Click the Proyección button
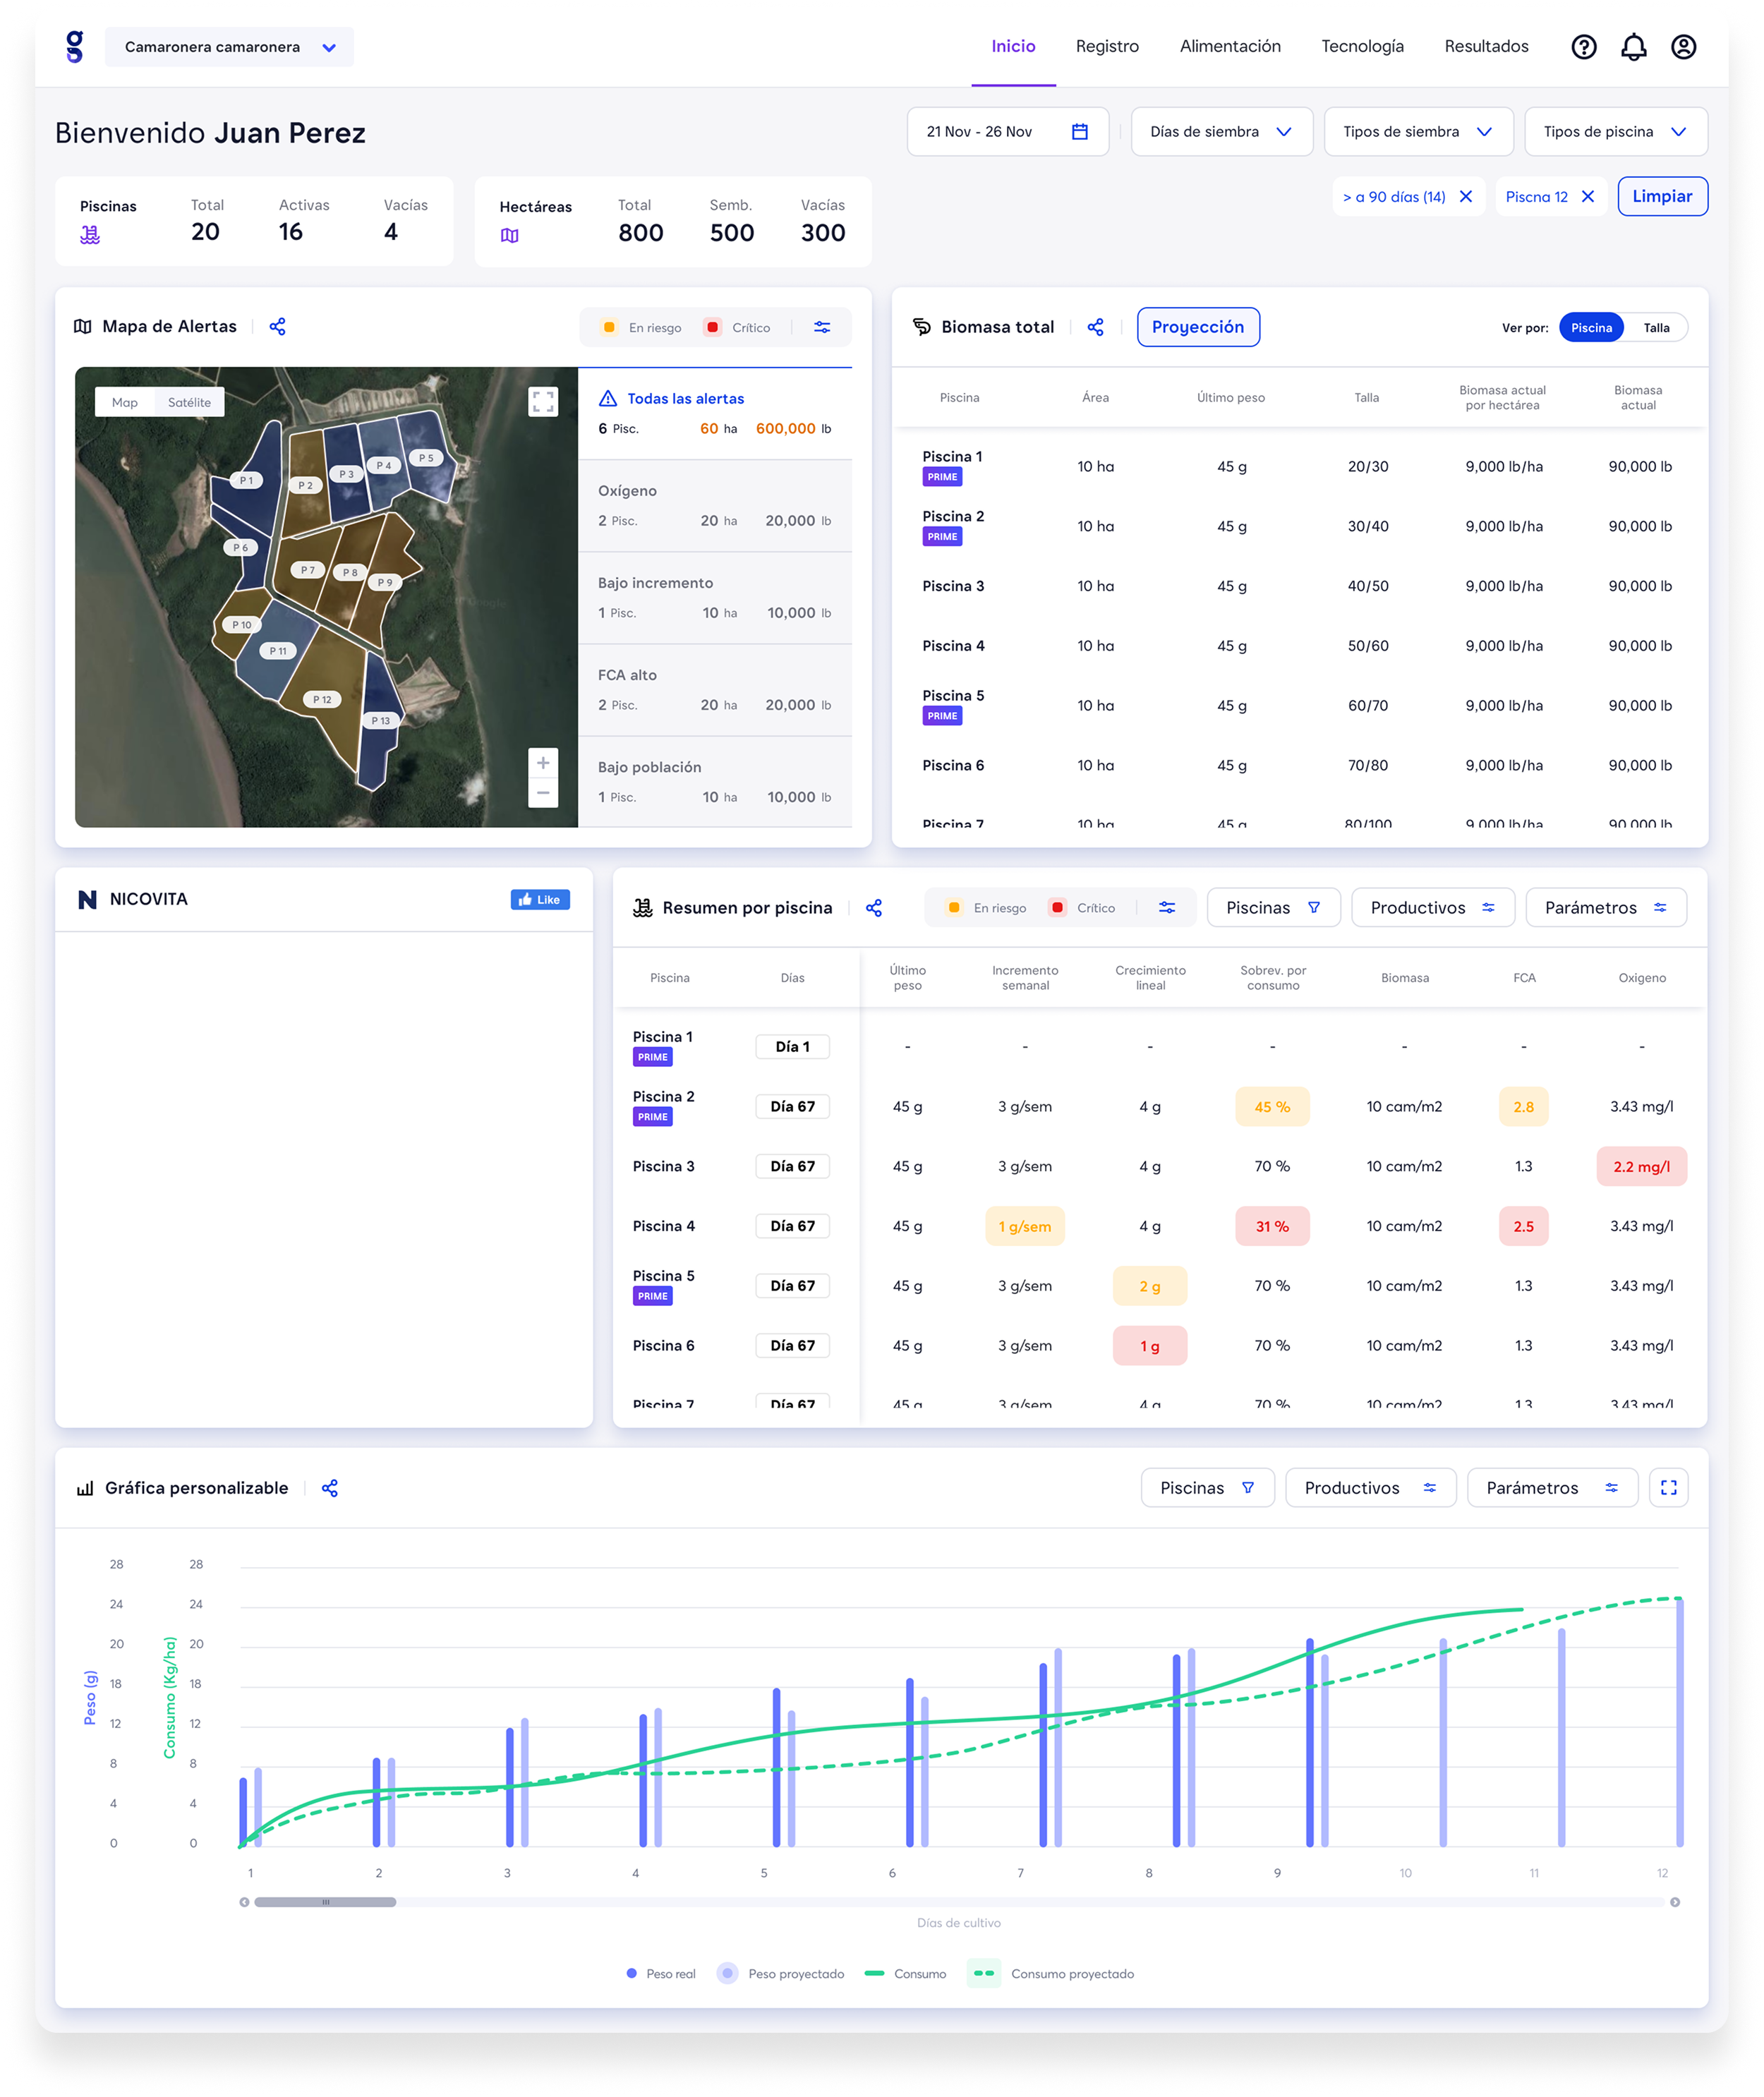Viewport: 1764px width, 2097px height. coord(1197,327)
